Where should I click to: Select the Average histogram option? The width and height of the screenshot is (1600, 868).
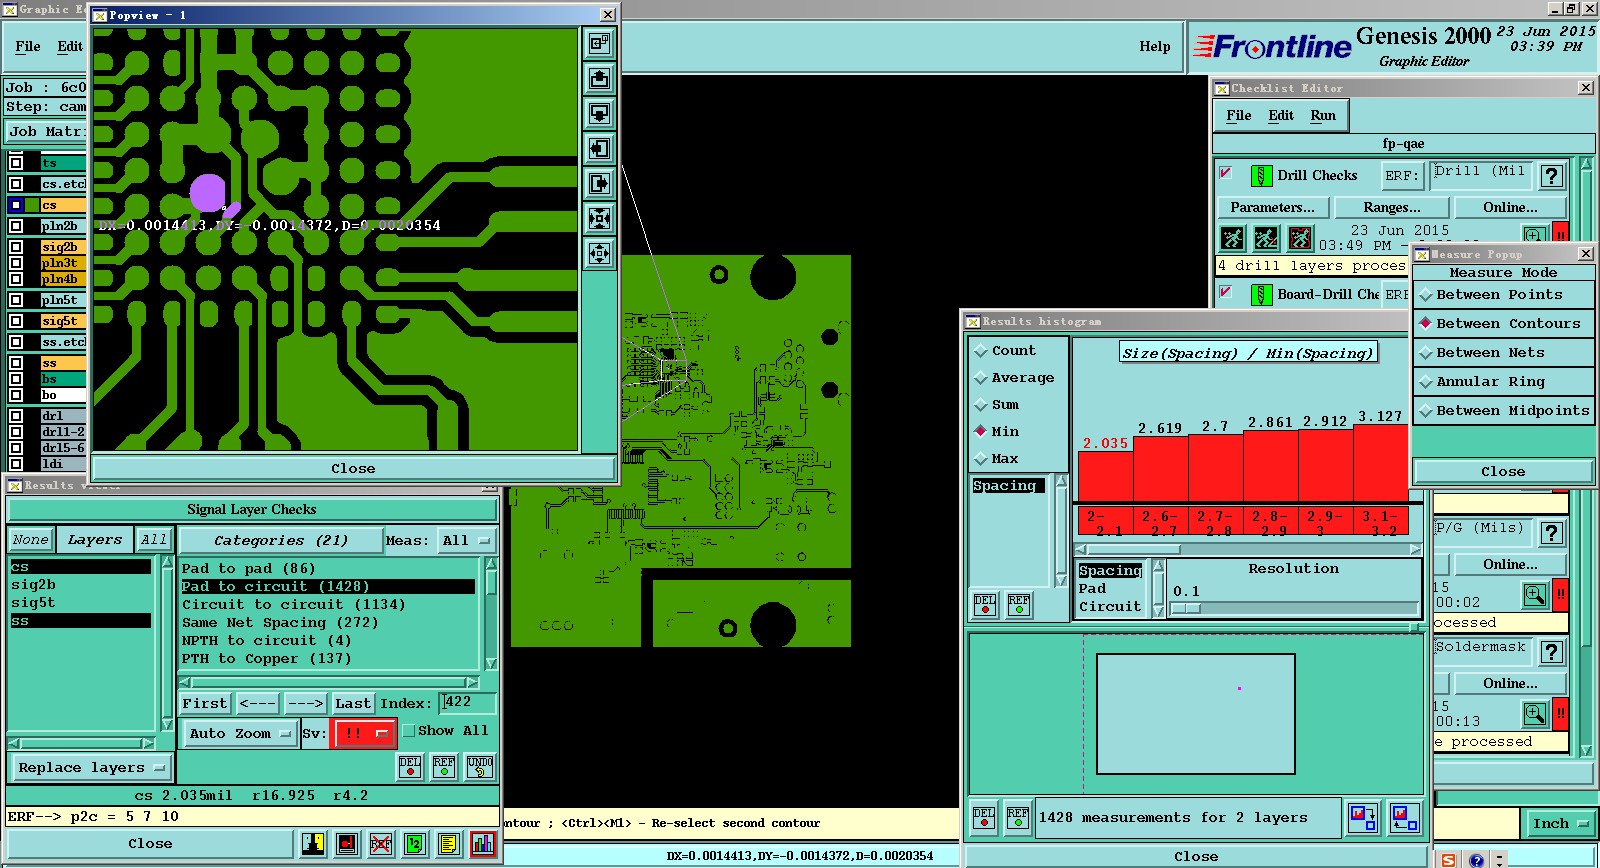coord(1015,378)
